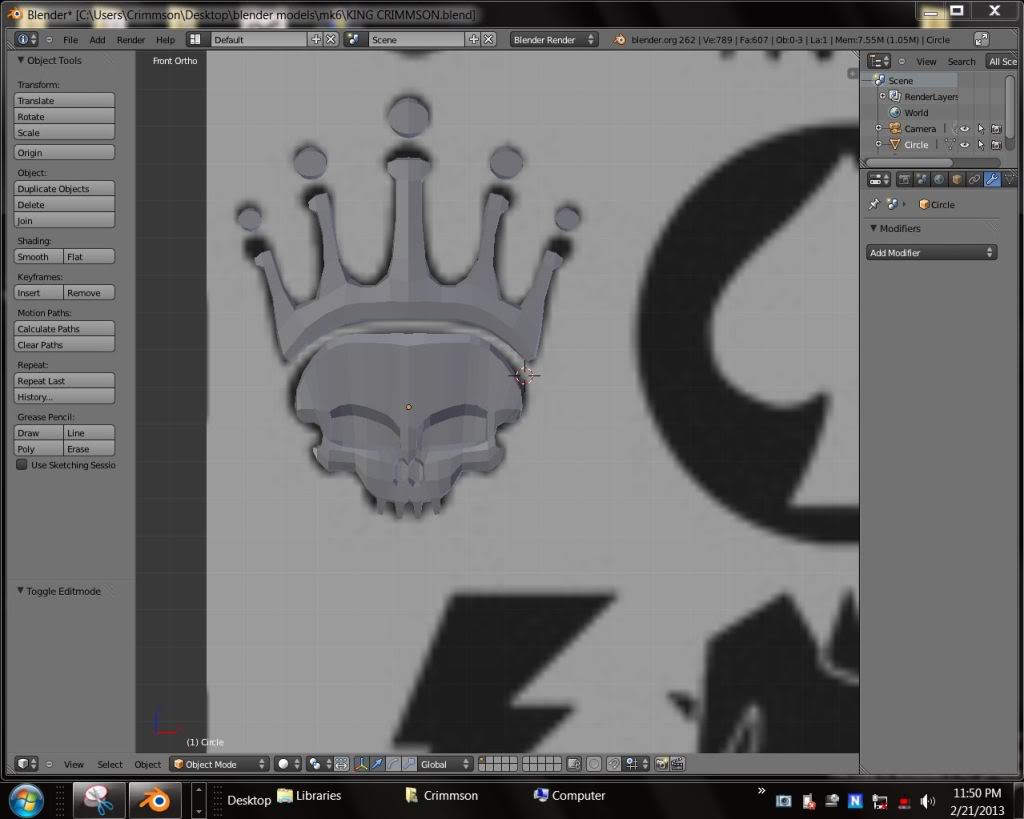
Task: Delete the Default screen layout
Action: [331, 39]
